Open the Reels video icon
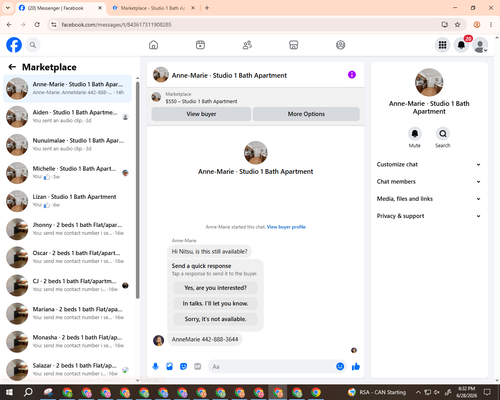 click(200, 45)
